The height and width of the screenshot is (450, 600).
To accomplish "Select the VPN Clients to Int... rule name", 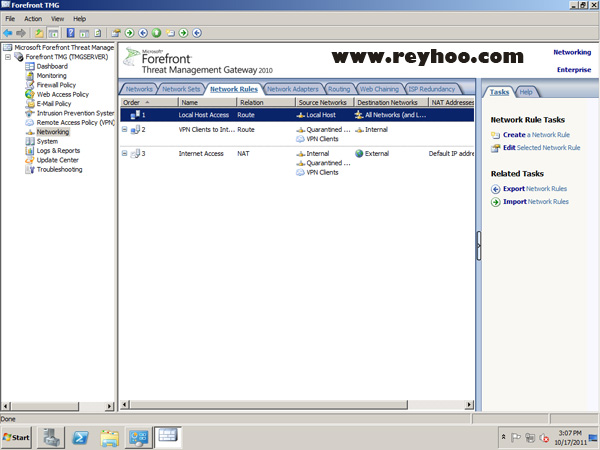I will tap(207, 130).
